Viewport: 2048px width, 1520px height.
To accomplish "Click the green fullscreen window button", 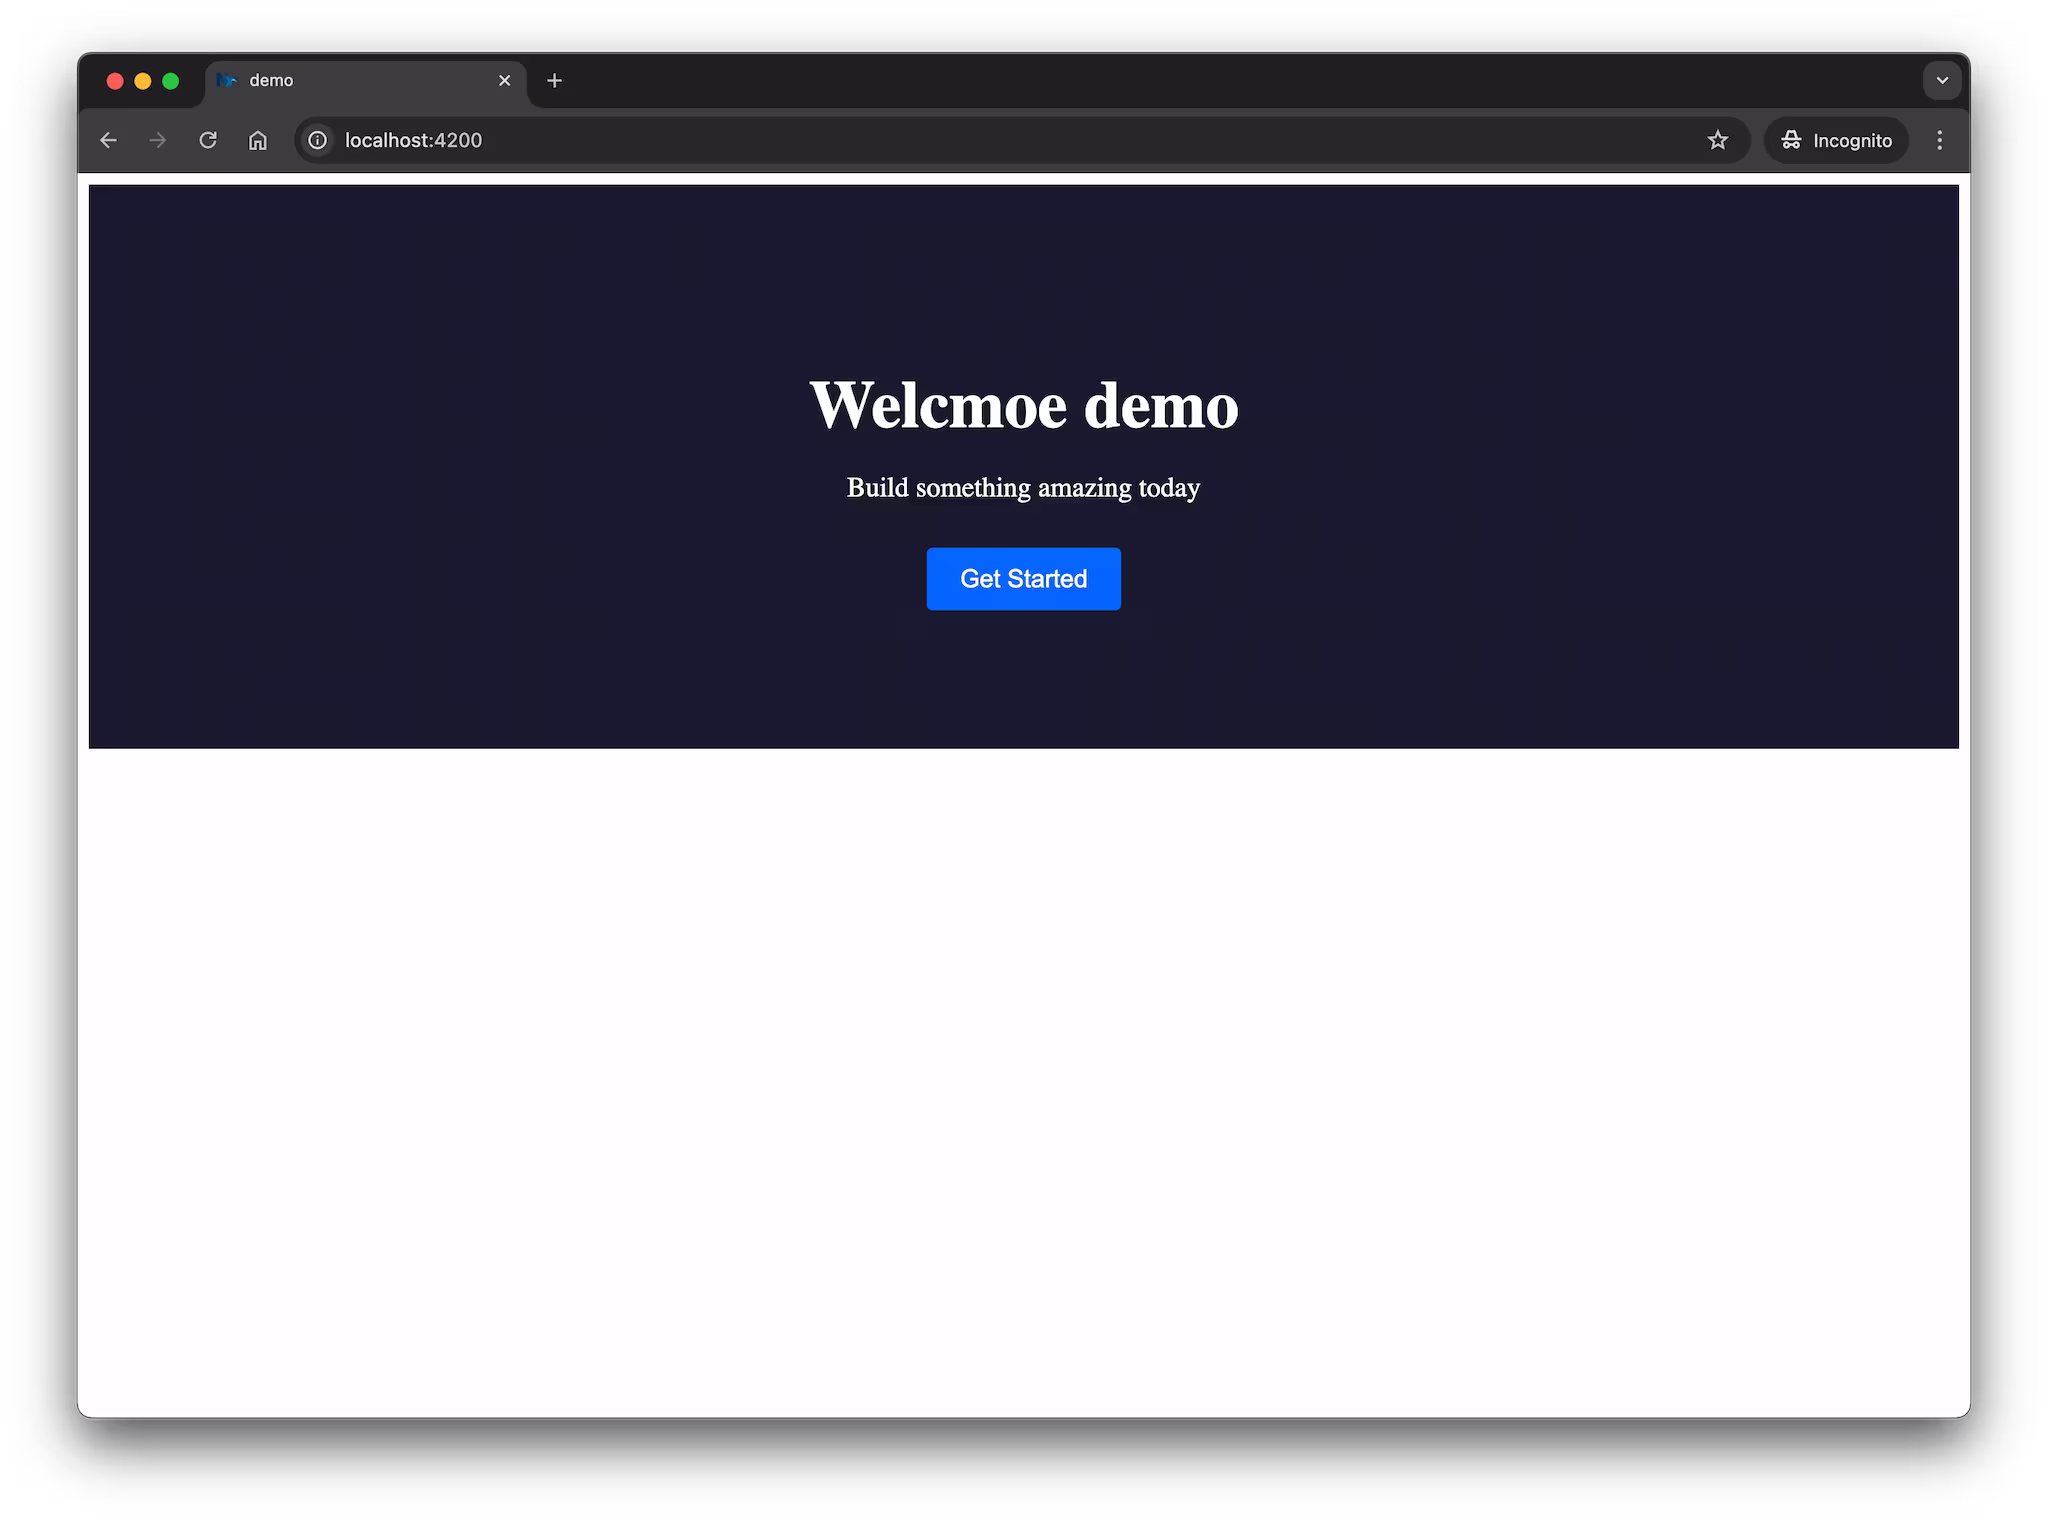I will 171,81.
